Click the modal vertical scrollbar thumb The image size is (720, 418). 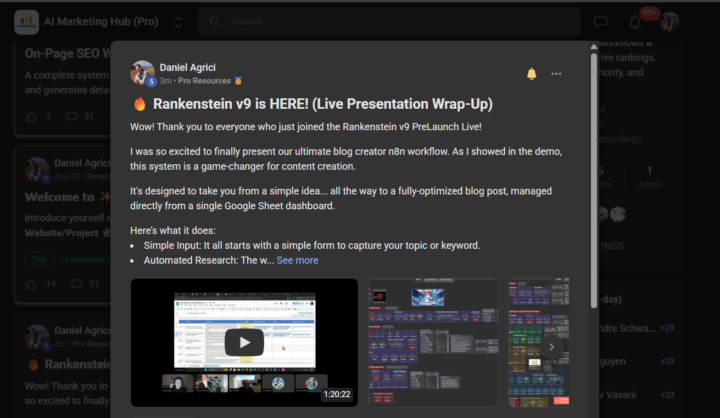tap(594, 181)
